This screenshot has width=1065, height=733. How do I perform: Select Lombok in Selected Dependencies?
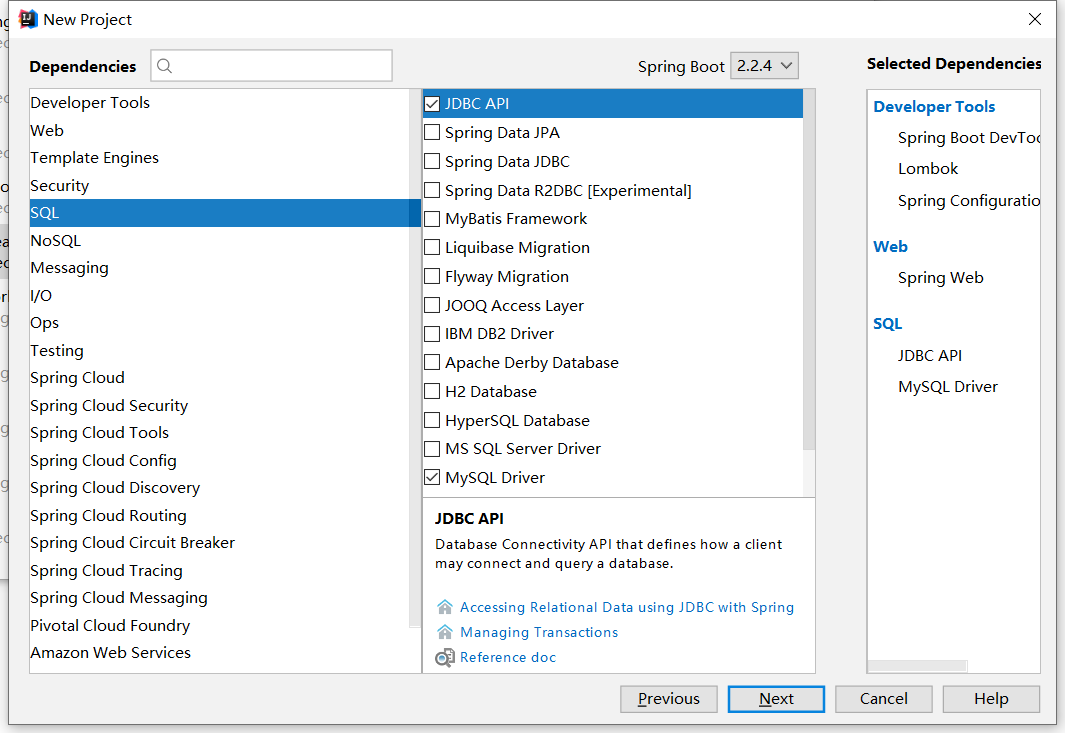pos(928,168)
